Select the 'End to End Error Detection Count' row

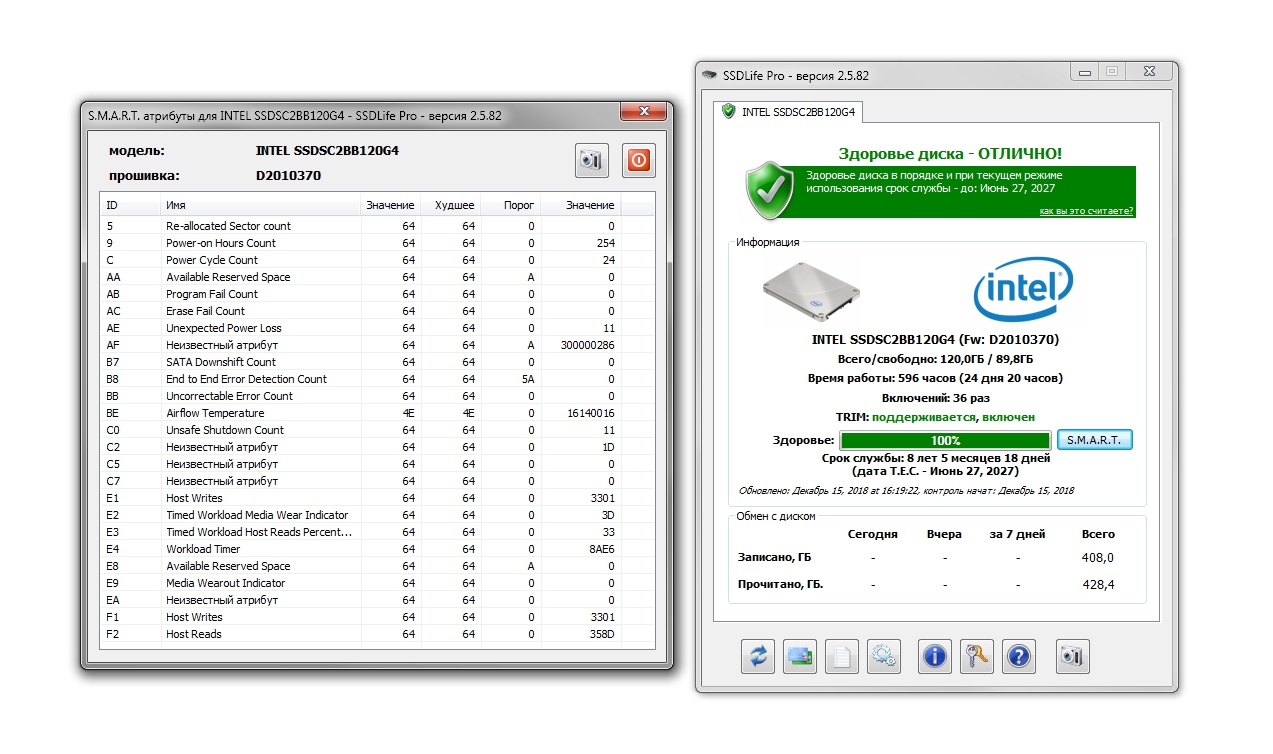coord(378,379)
